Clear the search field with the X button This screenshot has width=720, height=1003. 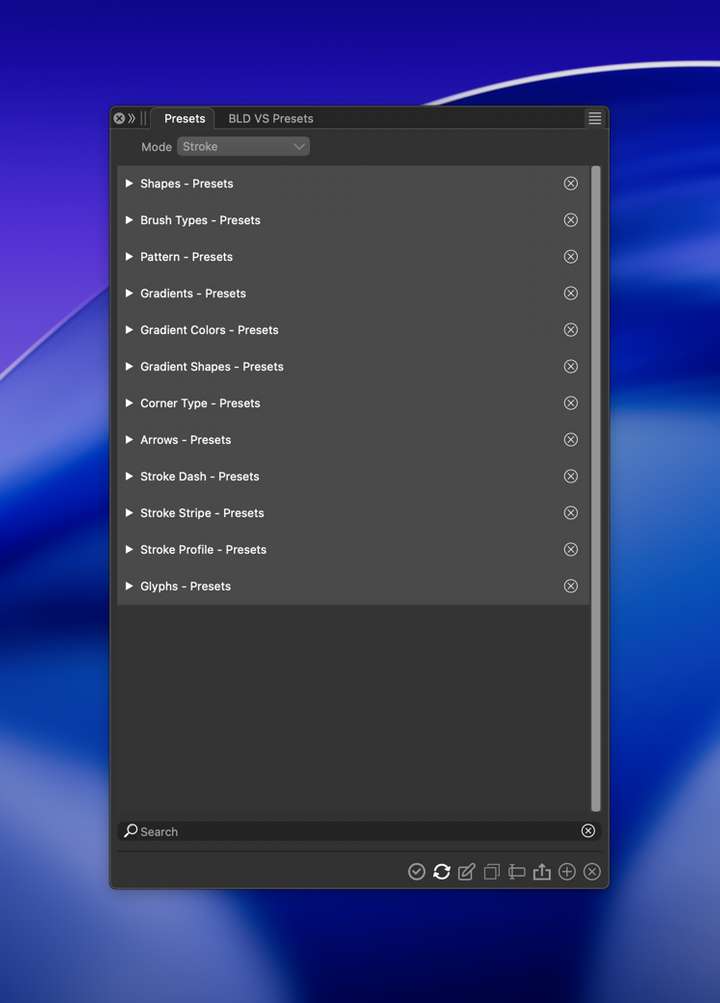[588, 831]
